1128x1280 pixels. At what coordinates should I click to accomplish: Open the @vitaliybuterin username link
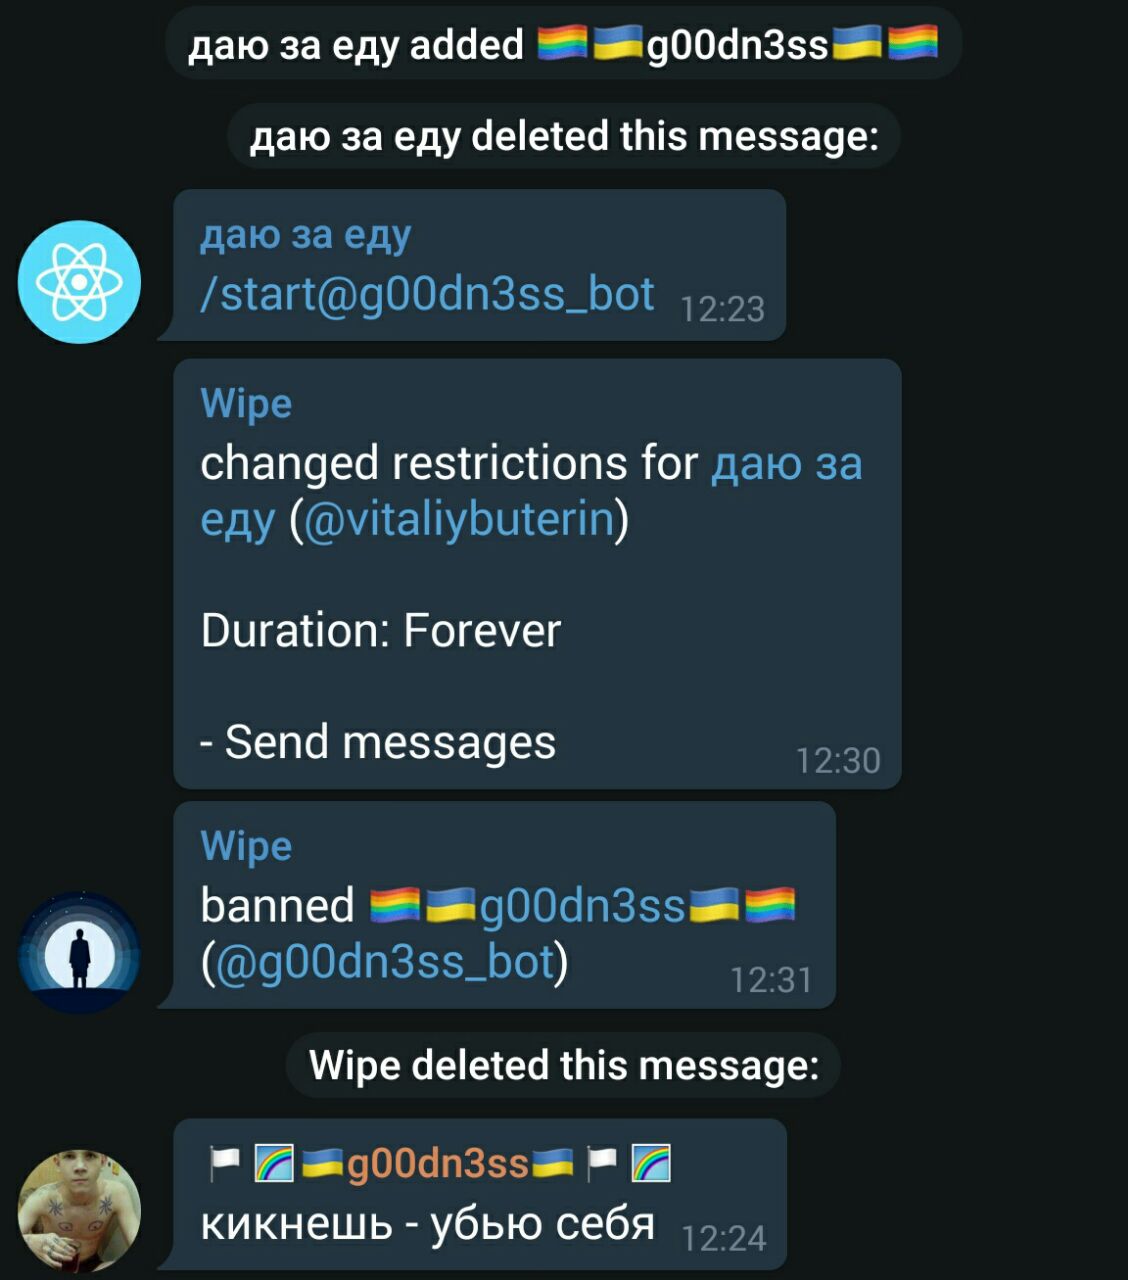point(458,519)
